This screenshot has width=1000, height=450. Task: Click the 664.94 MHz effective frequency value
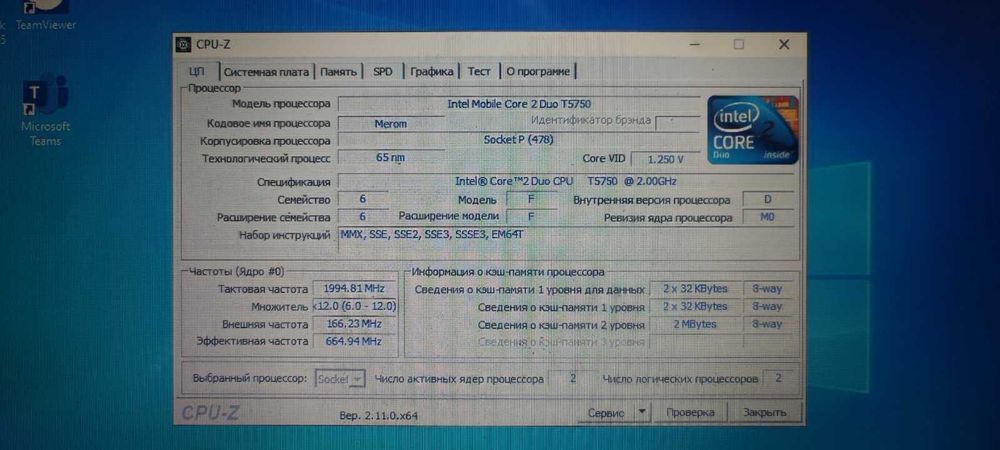[354, 342]
